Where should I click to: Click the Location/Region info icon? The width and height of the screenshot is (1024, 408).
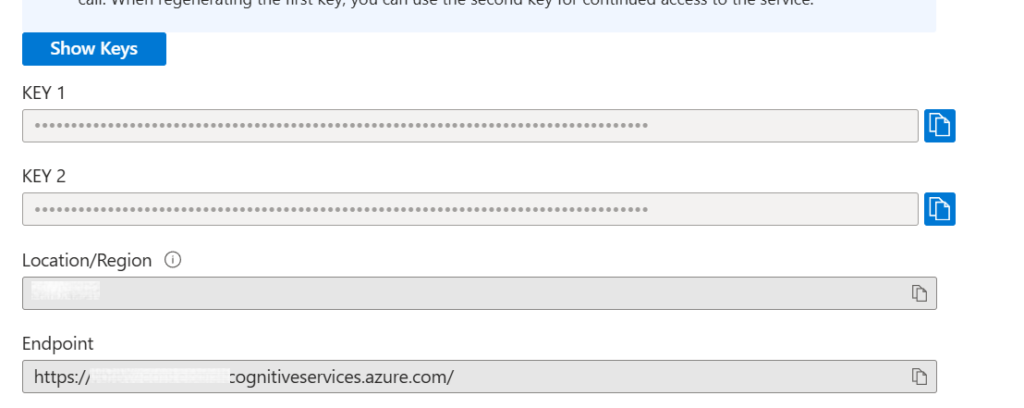click(x=172, y=260)
